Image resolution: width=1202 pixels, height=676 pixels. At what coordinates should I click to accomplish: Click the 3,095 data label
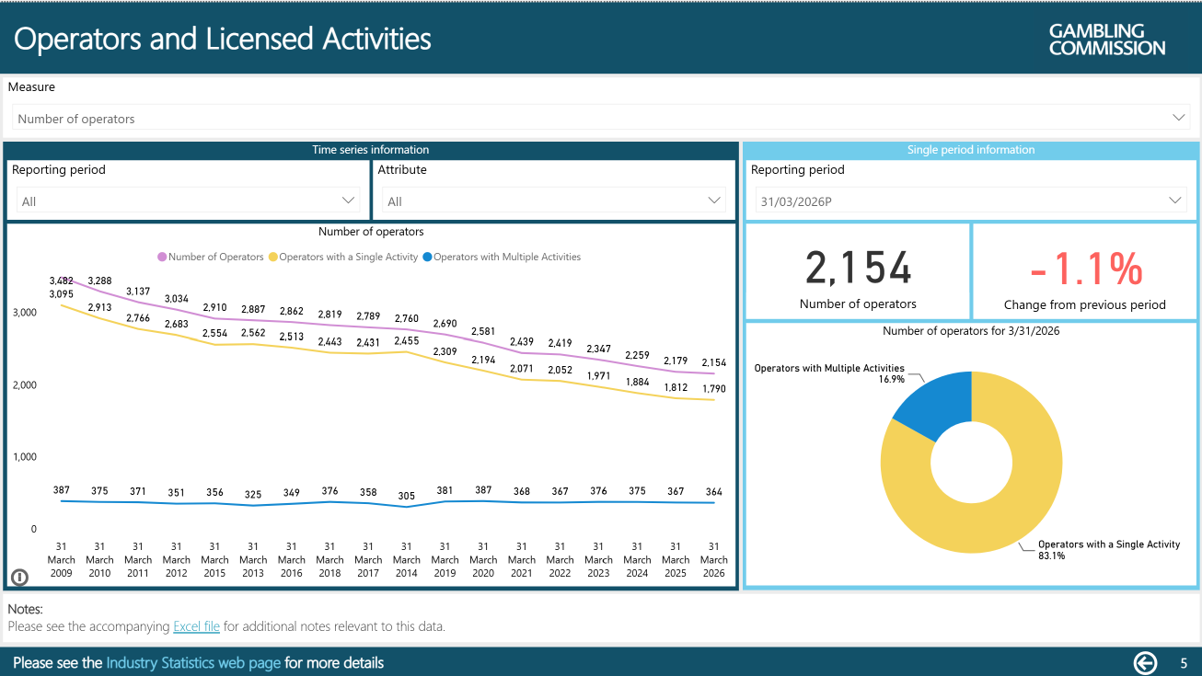pyautogui.click(x=61, y=294)
